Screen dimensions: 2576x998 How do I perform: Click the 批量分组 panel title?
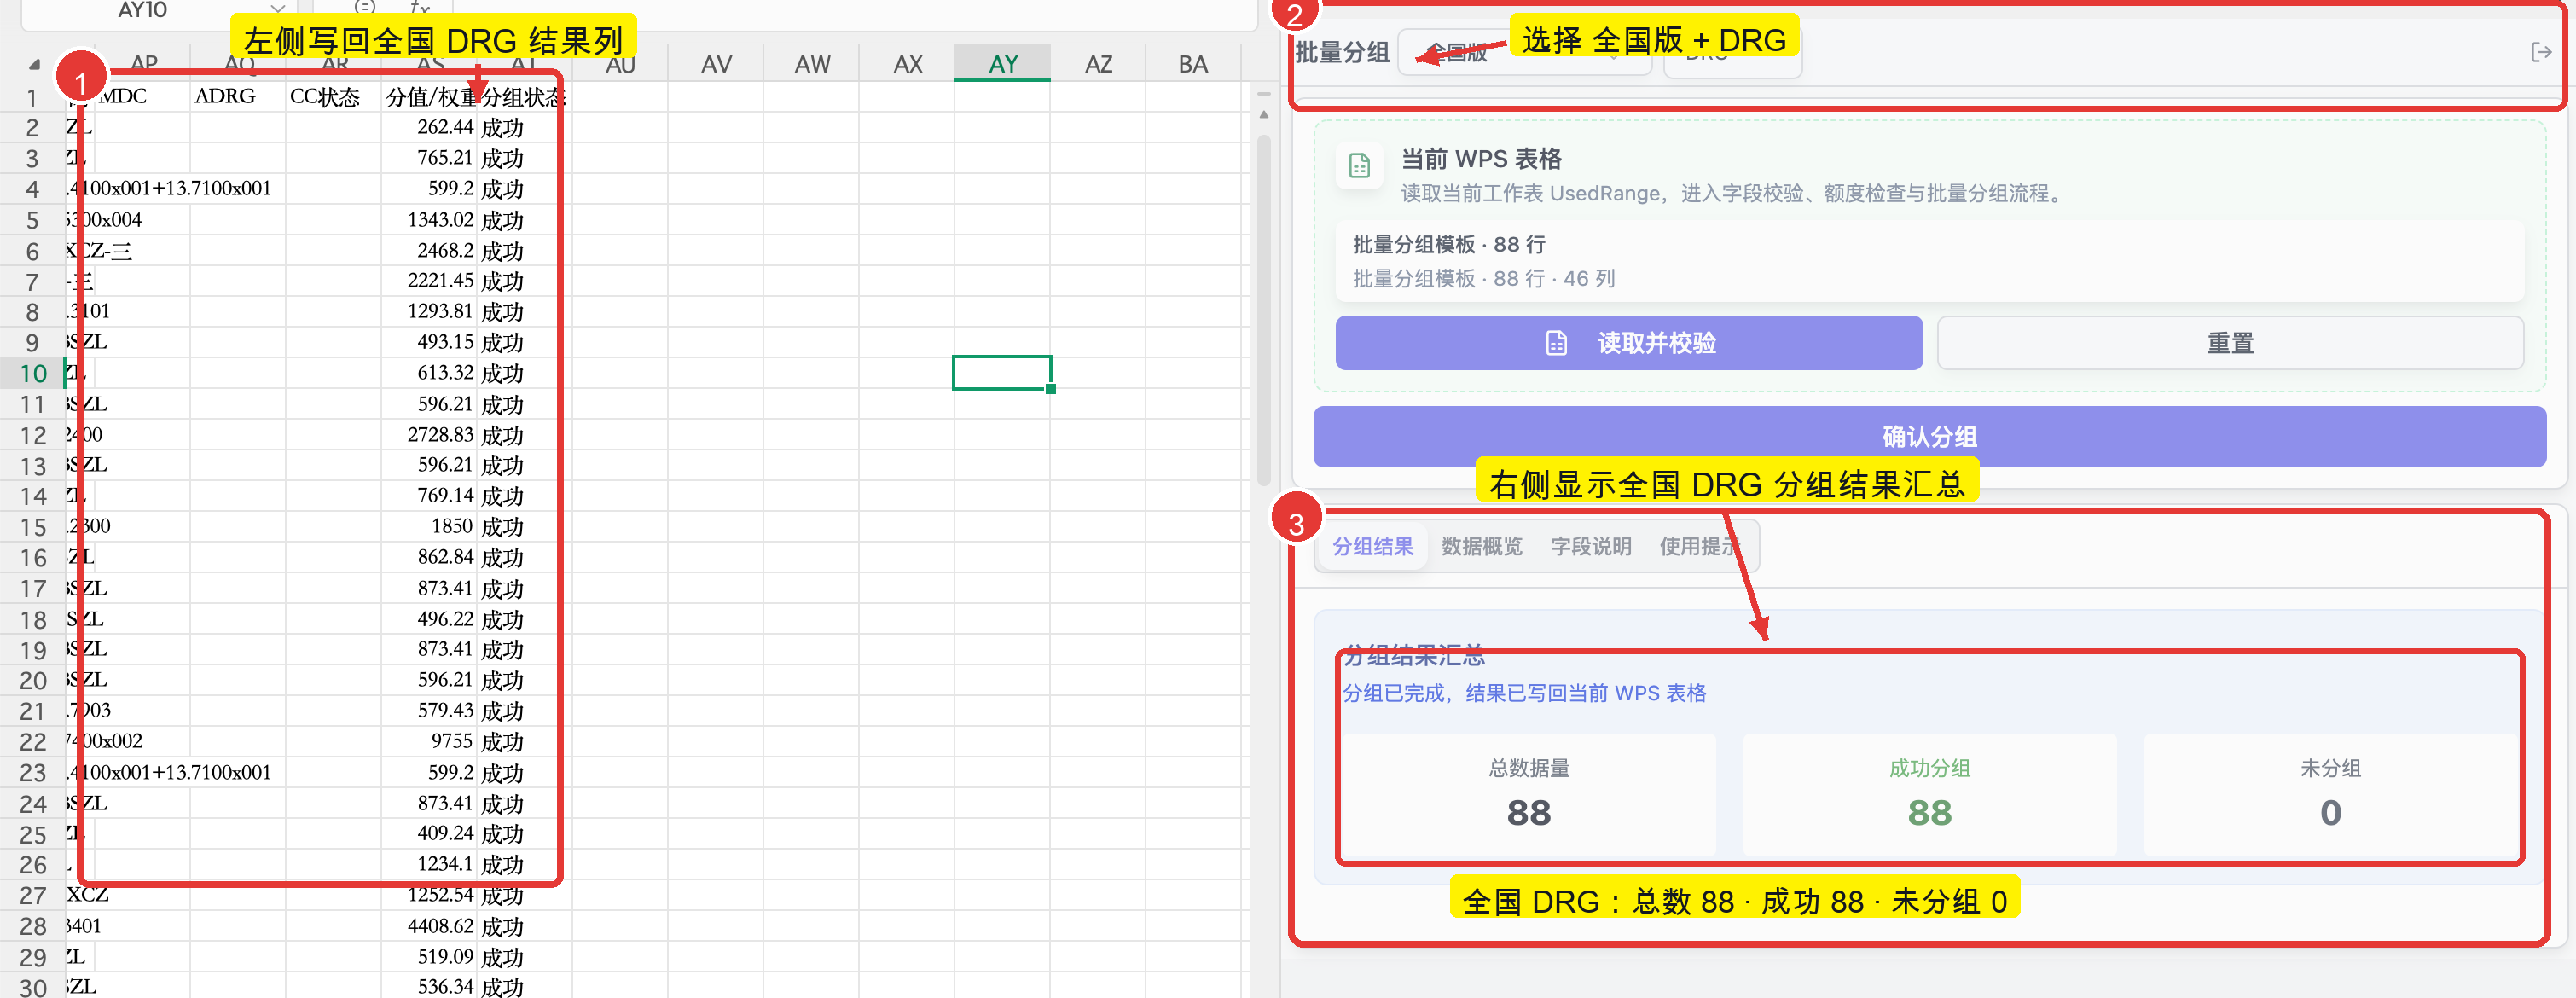[1341, 52]
